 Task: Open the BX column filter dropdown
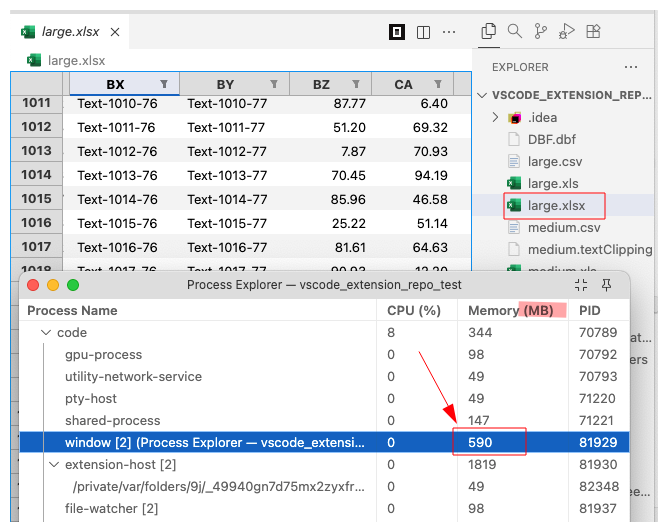click(165, 84)
